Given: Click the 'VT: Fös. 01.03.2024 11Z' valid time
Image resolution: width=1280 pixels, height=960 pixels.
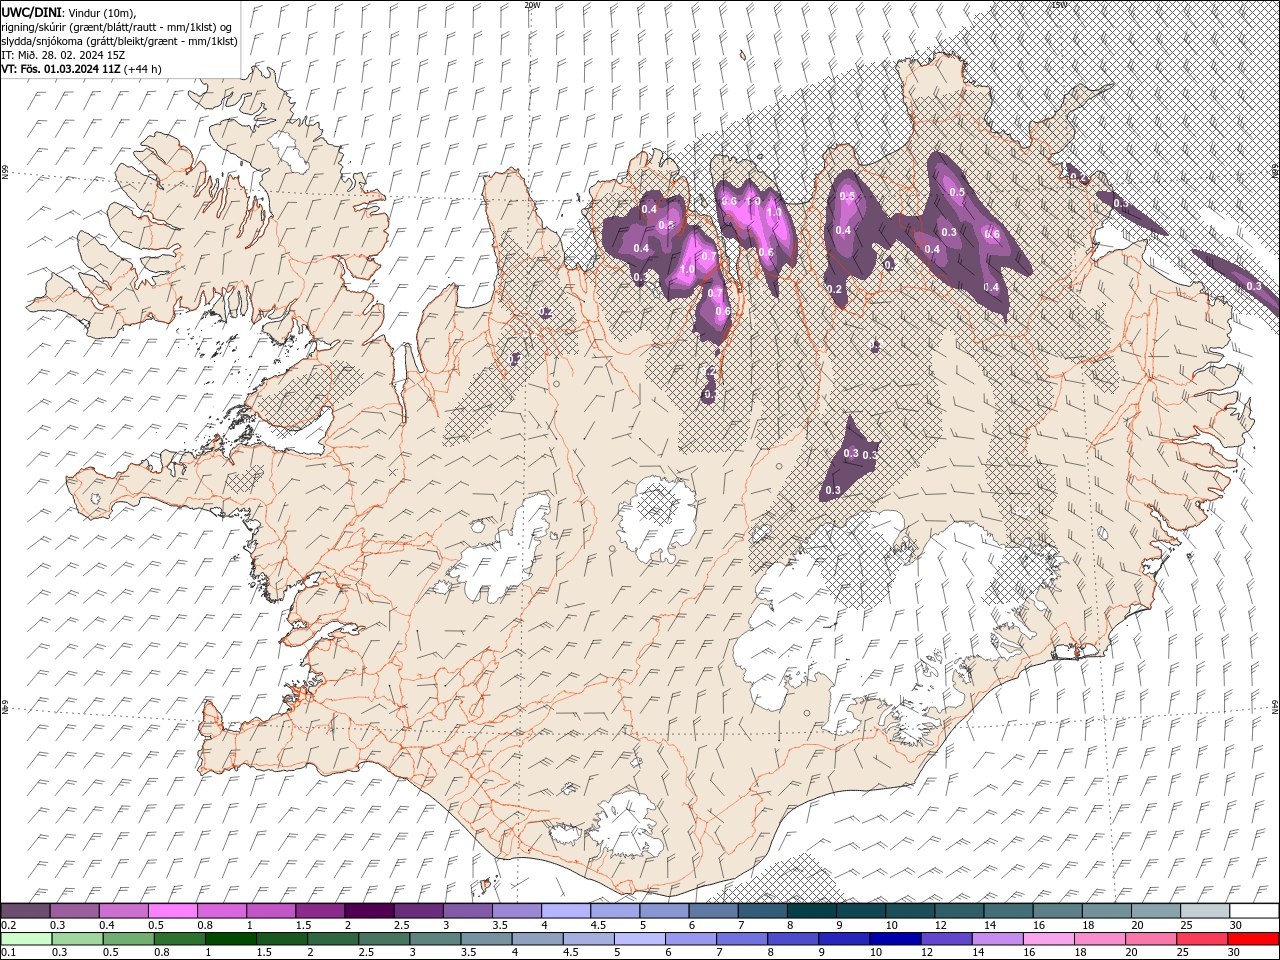Looking at the screenshot, I should click(x=59, y=69).
